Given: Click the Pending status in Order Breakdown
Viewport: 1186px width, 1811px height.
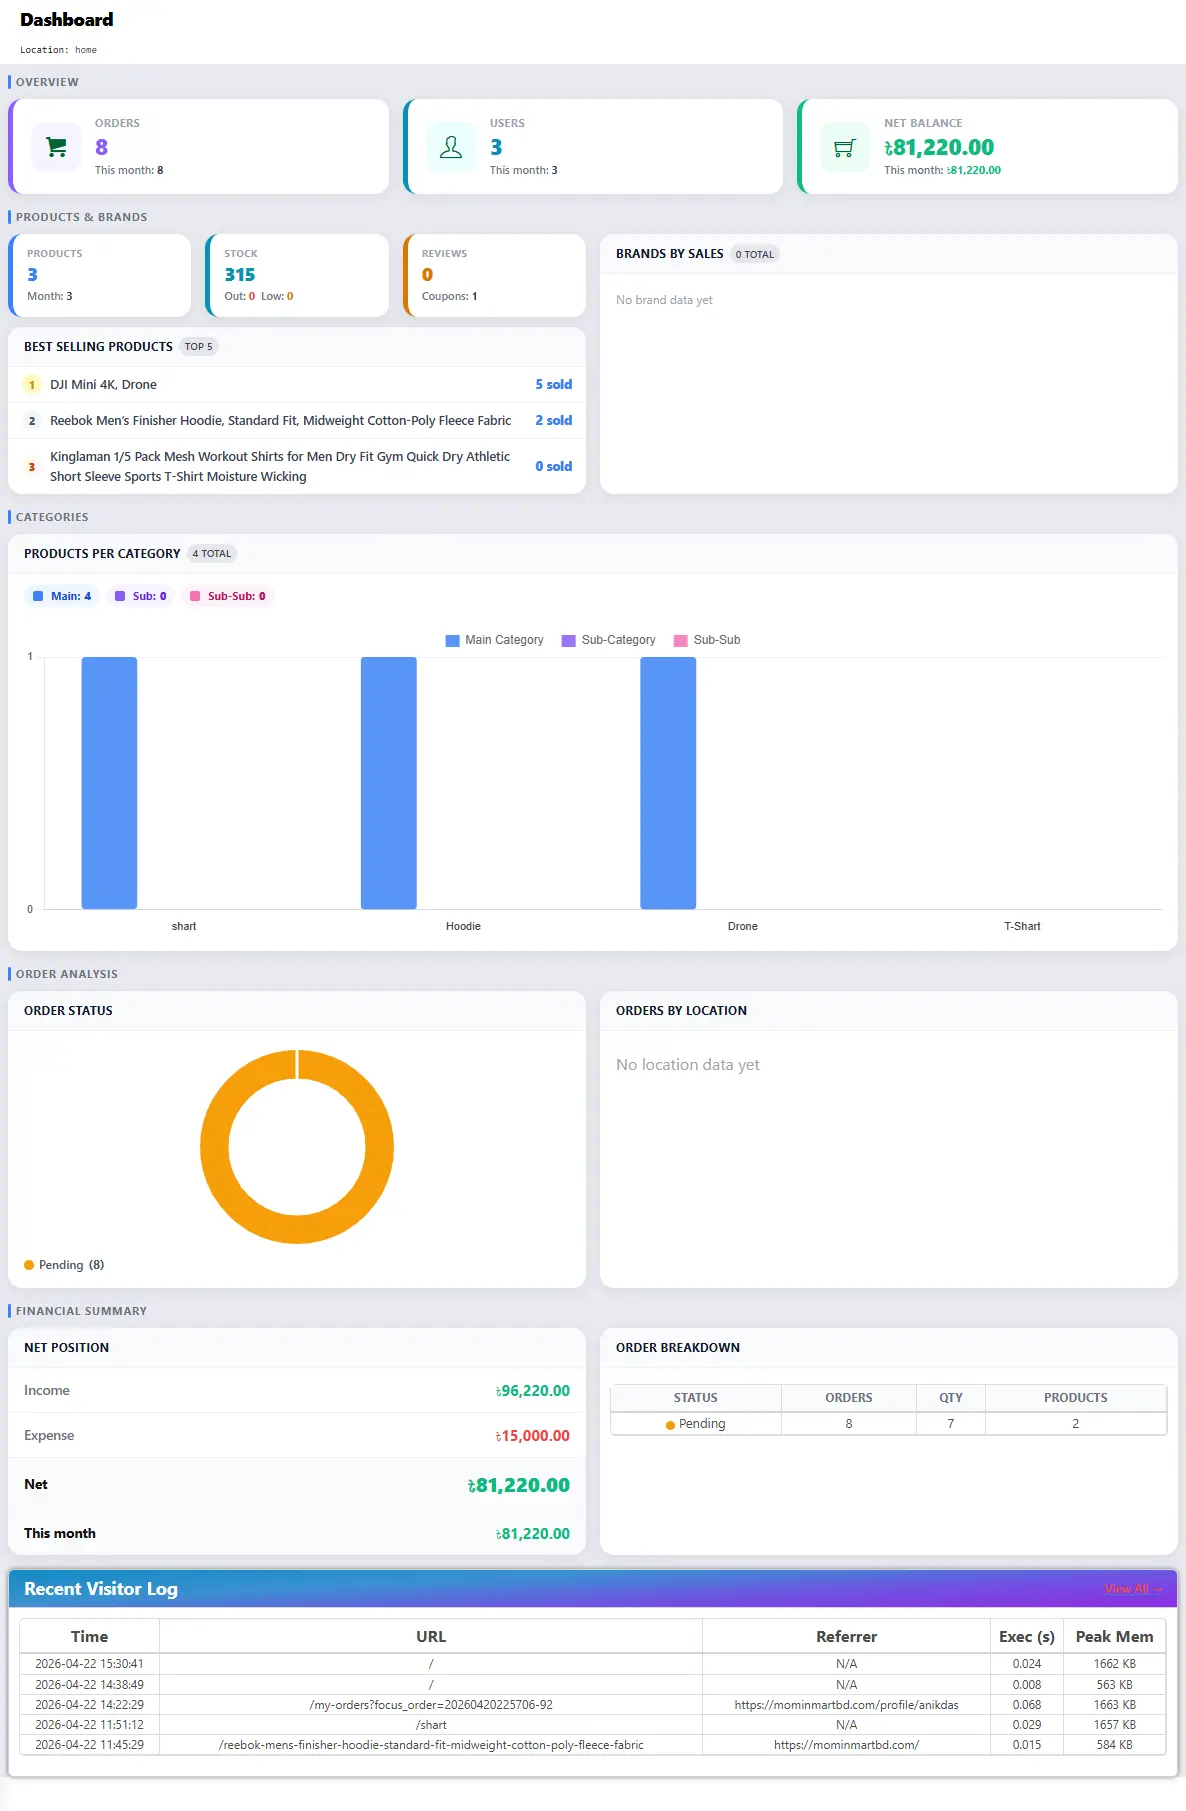Looking at the screenshot, I should (x=696, y=1424).
